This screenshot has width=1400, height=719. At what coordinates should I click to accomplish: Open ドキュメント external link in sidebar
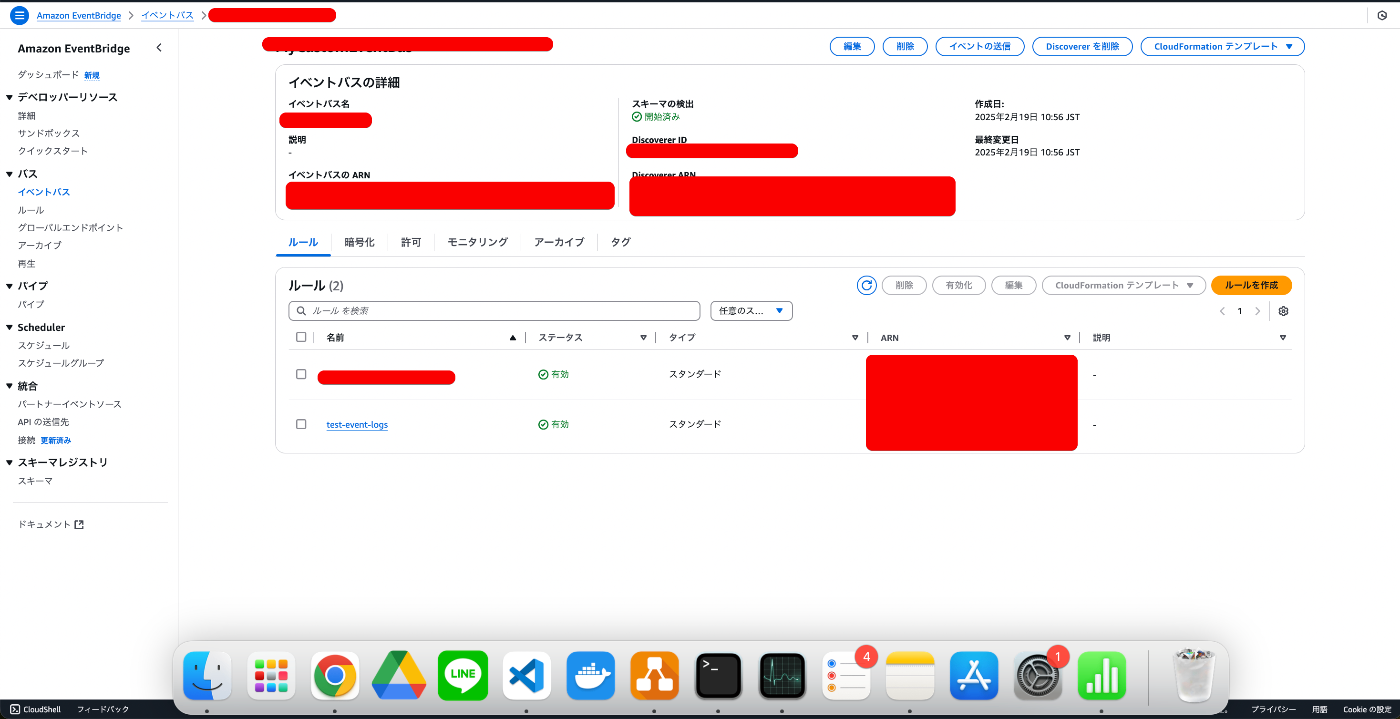pos(51,524)
